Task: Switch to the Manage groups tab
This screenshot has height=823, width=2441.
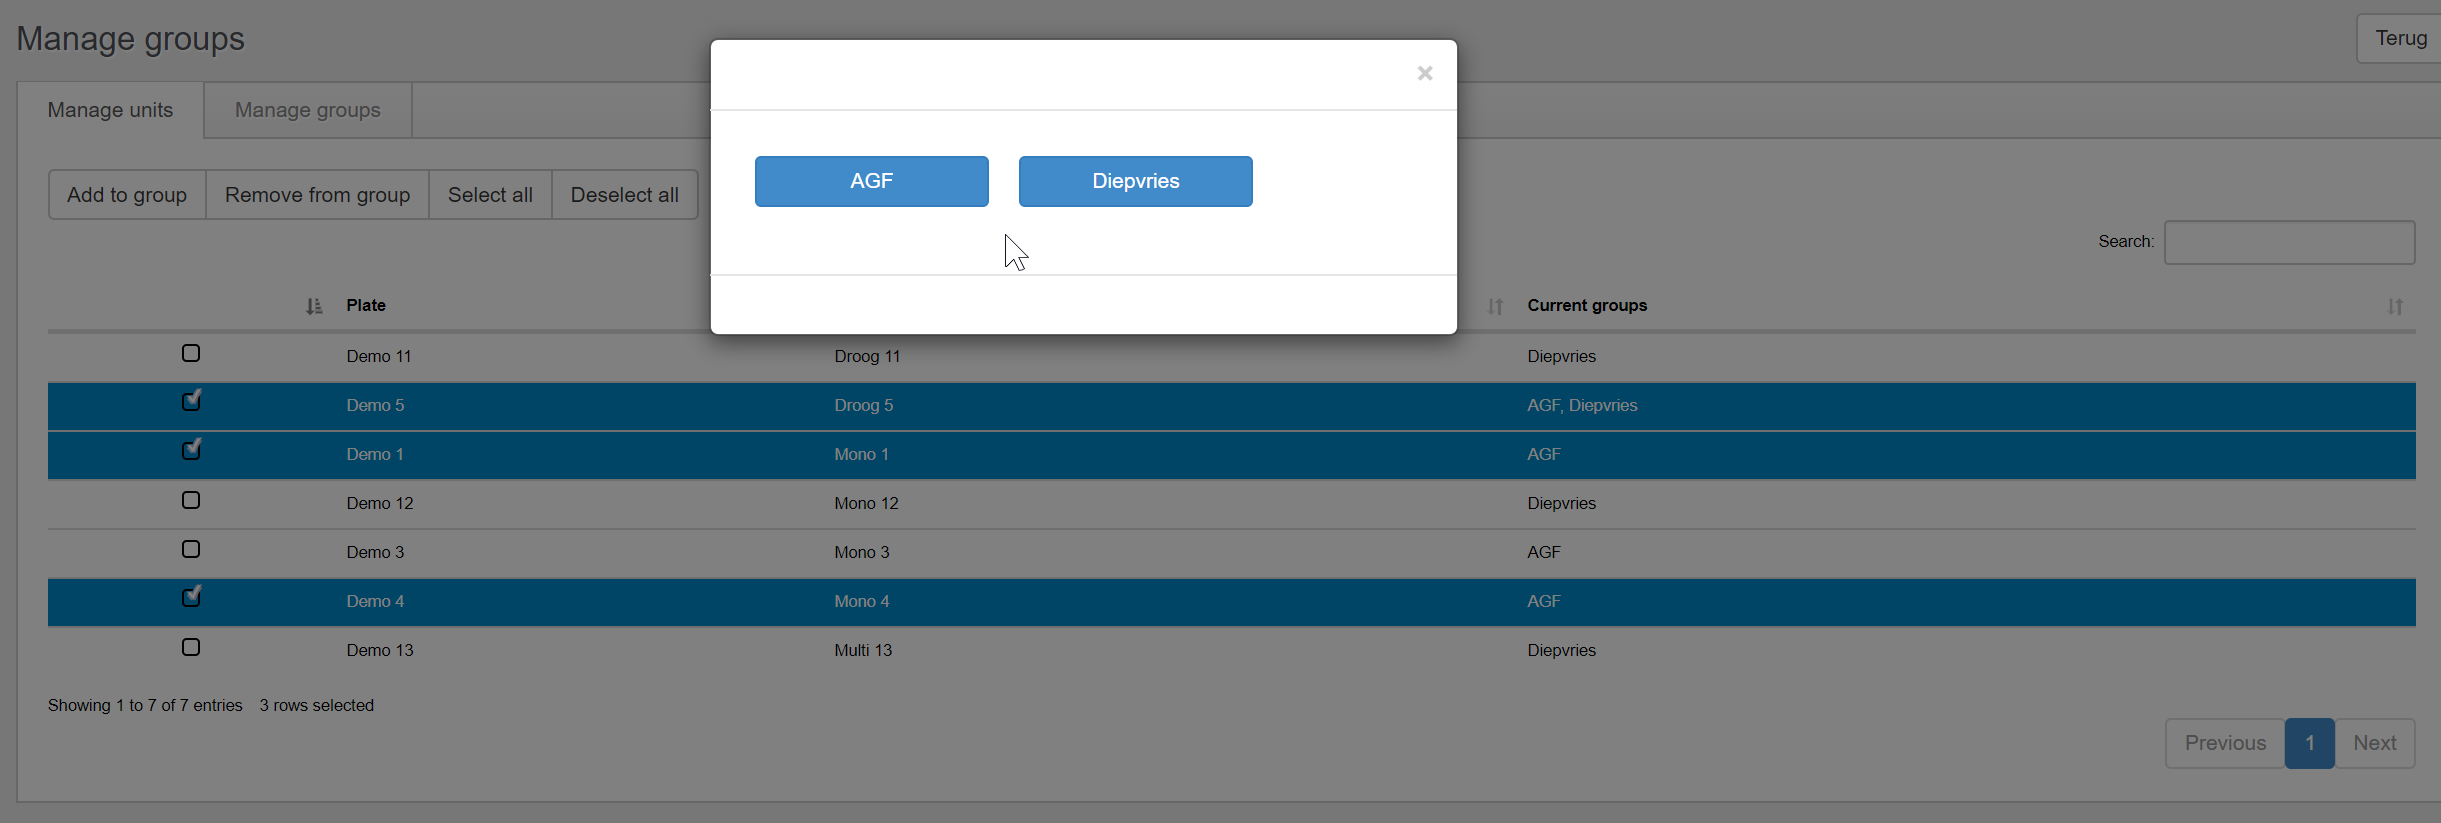Action: pyautogui.click(x=307, y=110)
